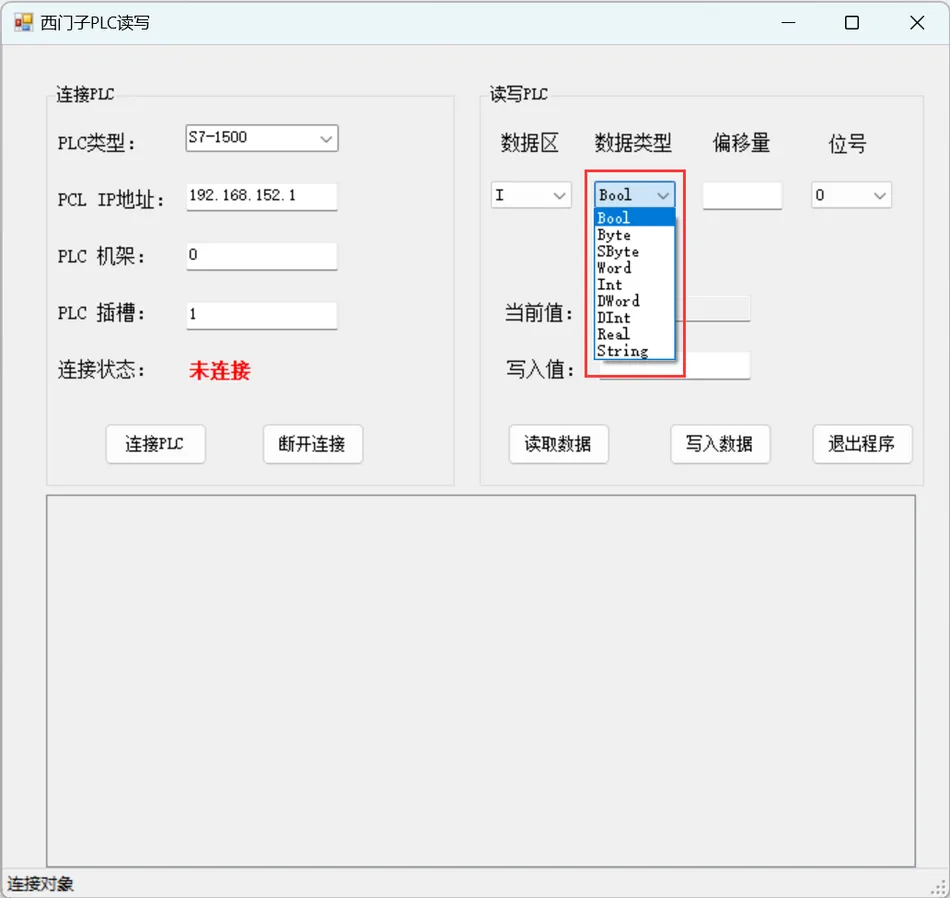This screenshot has height=898, width=950.
Task: Select Bool in the data type list
Action: point(634,218)
